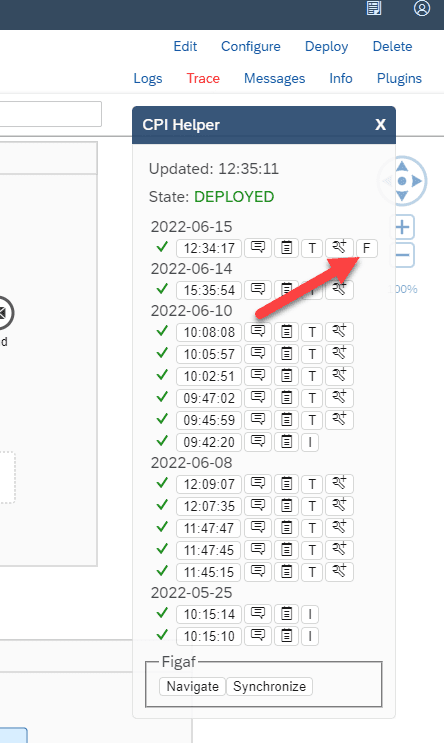
Task: Click the I info button for 09:42:20
Action: click(310, 442)
